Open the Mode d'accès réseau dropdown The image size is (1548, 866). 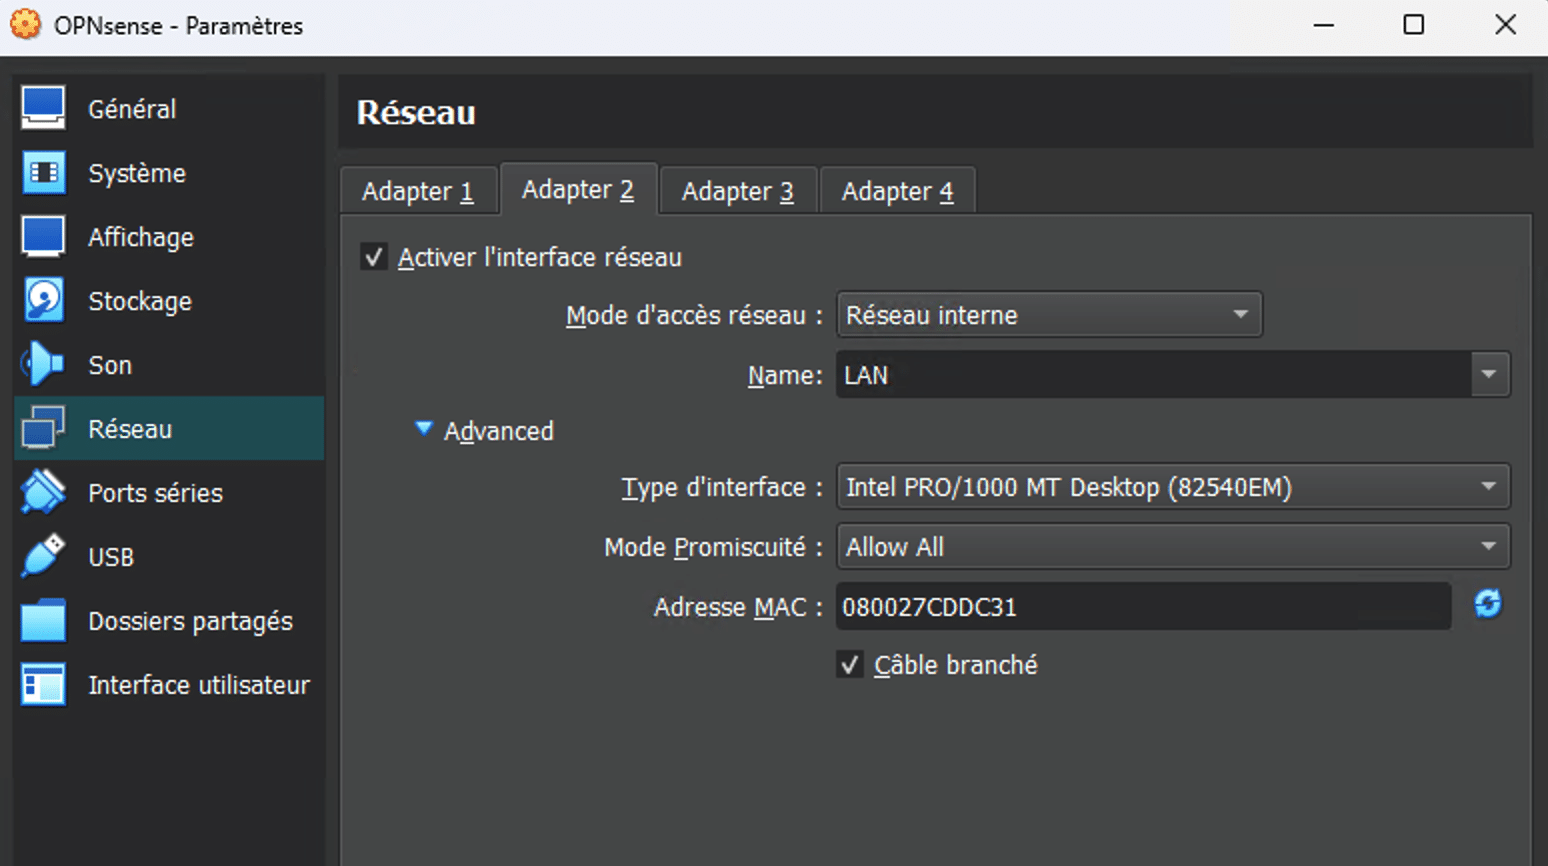coord(1048,314)
